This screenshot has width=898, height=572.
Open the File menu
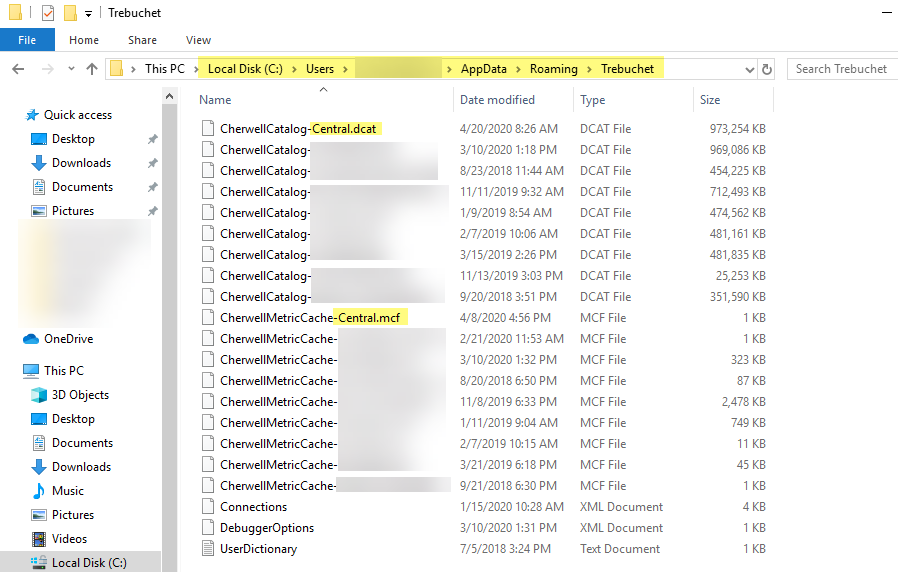pyautogui.click(x=27, y=40)
